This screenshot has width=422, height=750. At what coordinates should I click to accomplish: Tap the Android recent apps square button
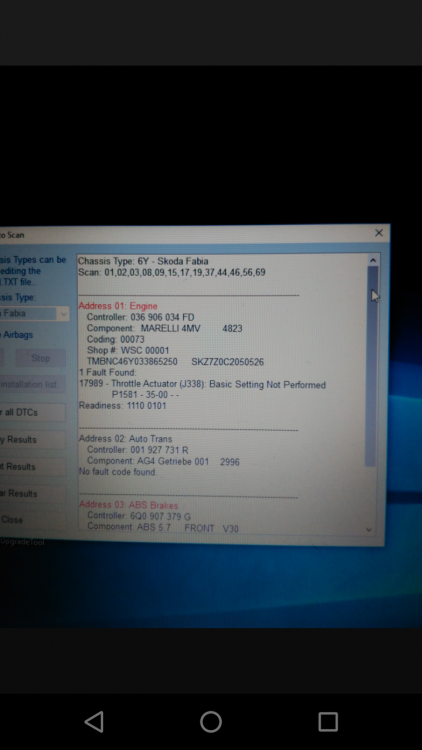pos(328,721)
